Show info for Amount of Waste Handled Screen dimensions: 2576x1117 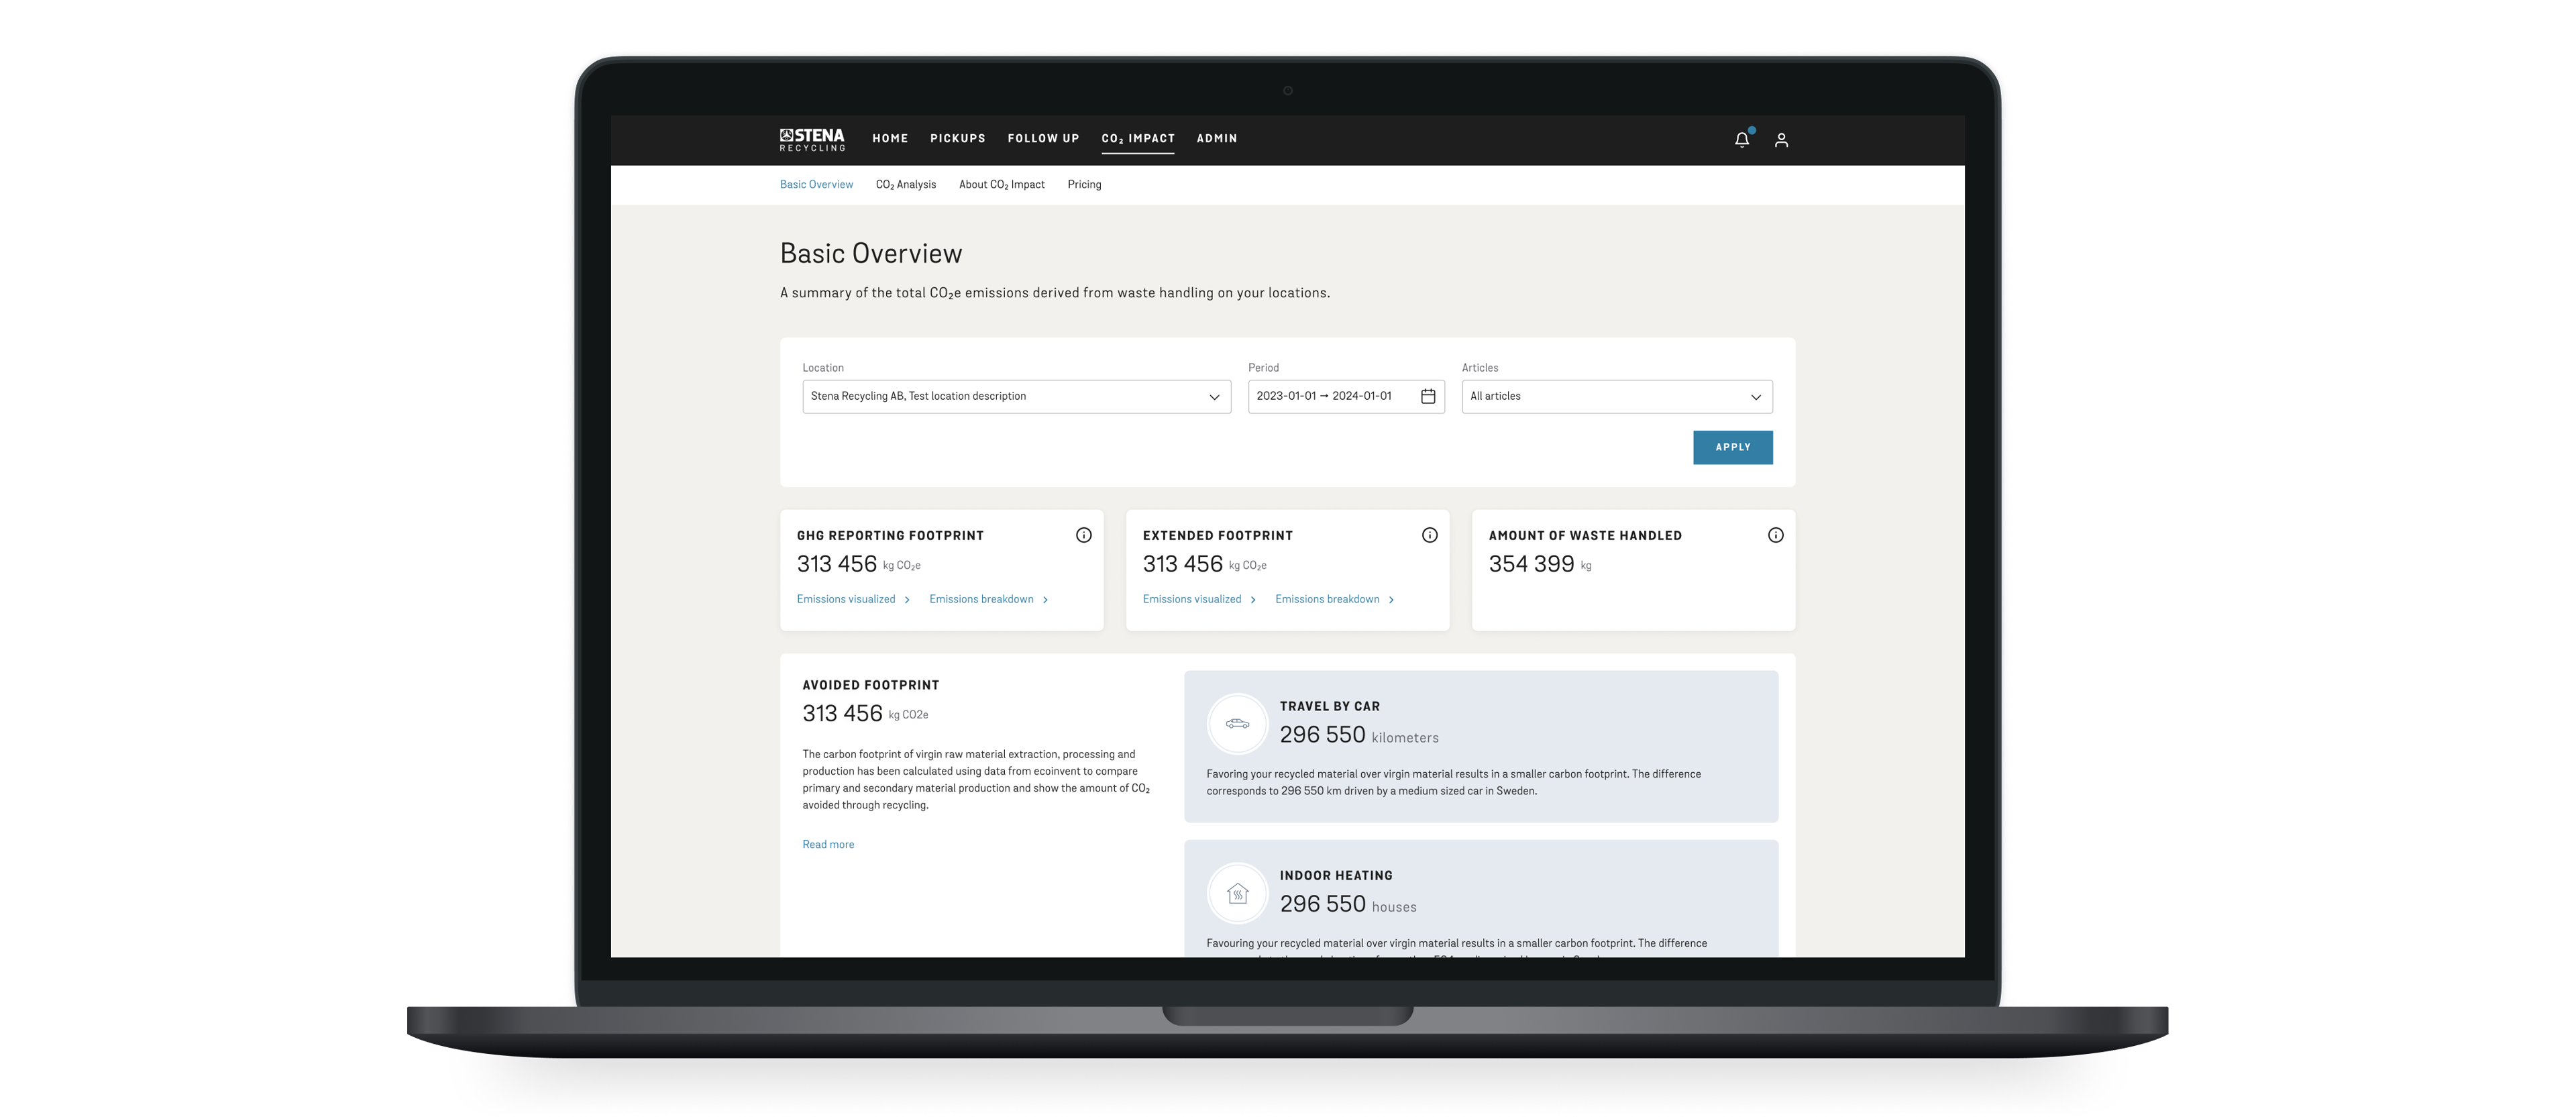coord(1775,535)
